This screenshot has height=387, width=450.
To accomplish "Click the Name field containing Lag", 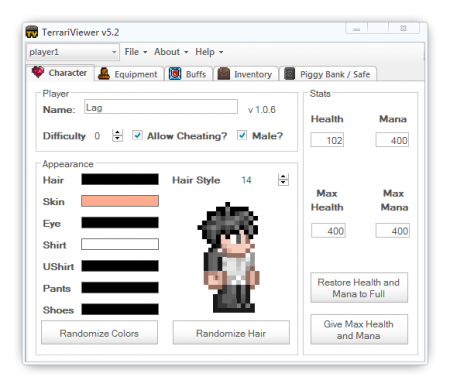I will (161, 107).
